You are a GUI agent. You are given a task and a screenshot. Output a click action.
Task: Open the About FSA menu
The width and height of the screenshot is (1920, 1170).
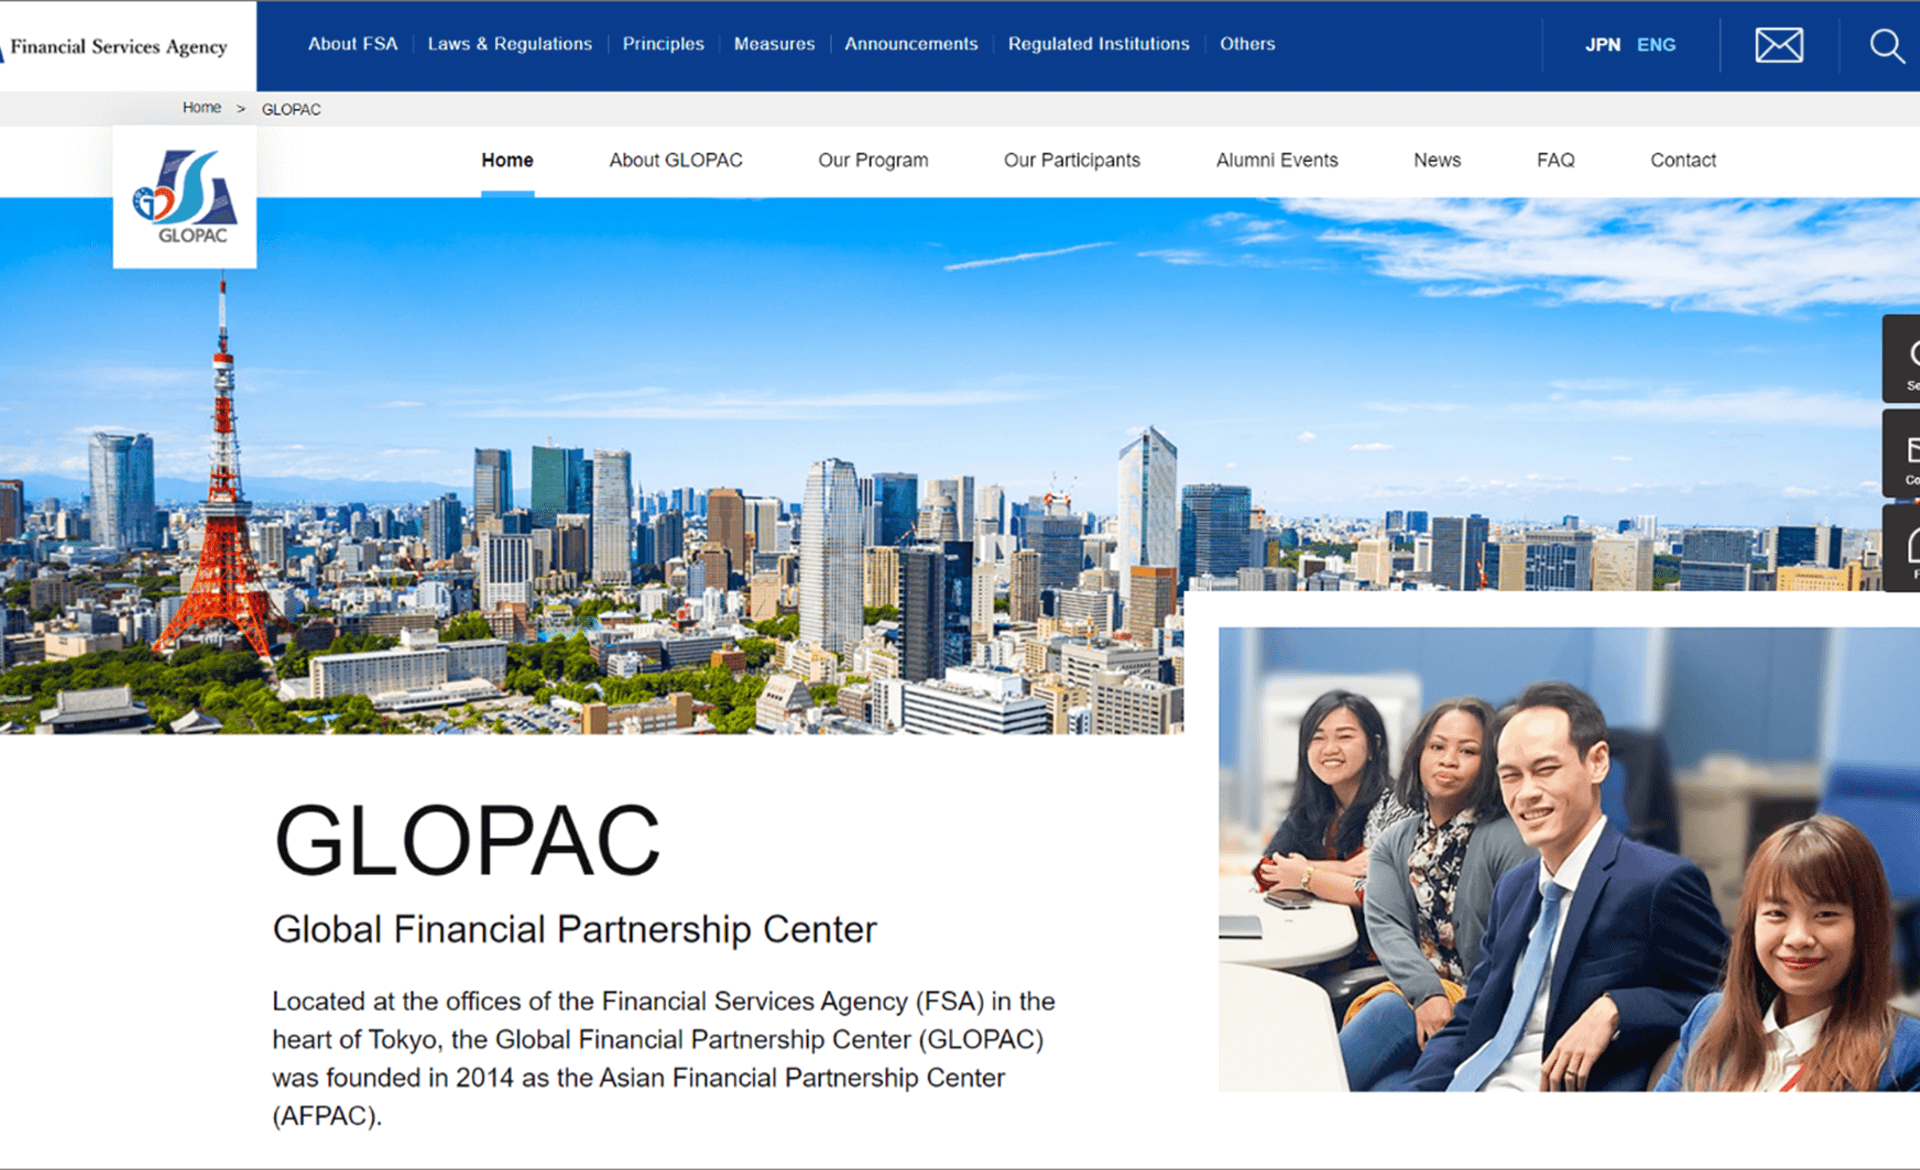tap(352, 44)
